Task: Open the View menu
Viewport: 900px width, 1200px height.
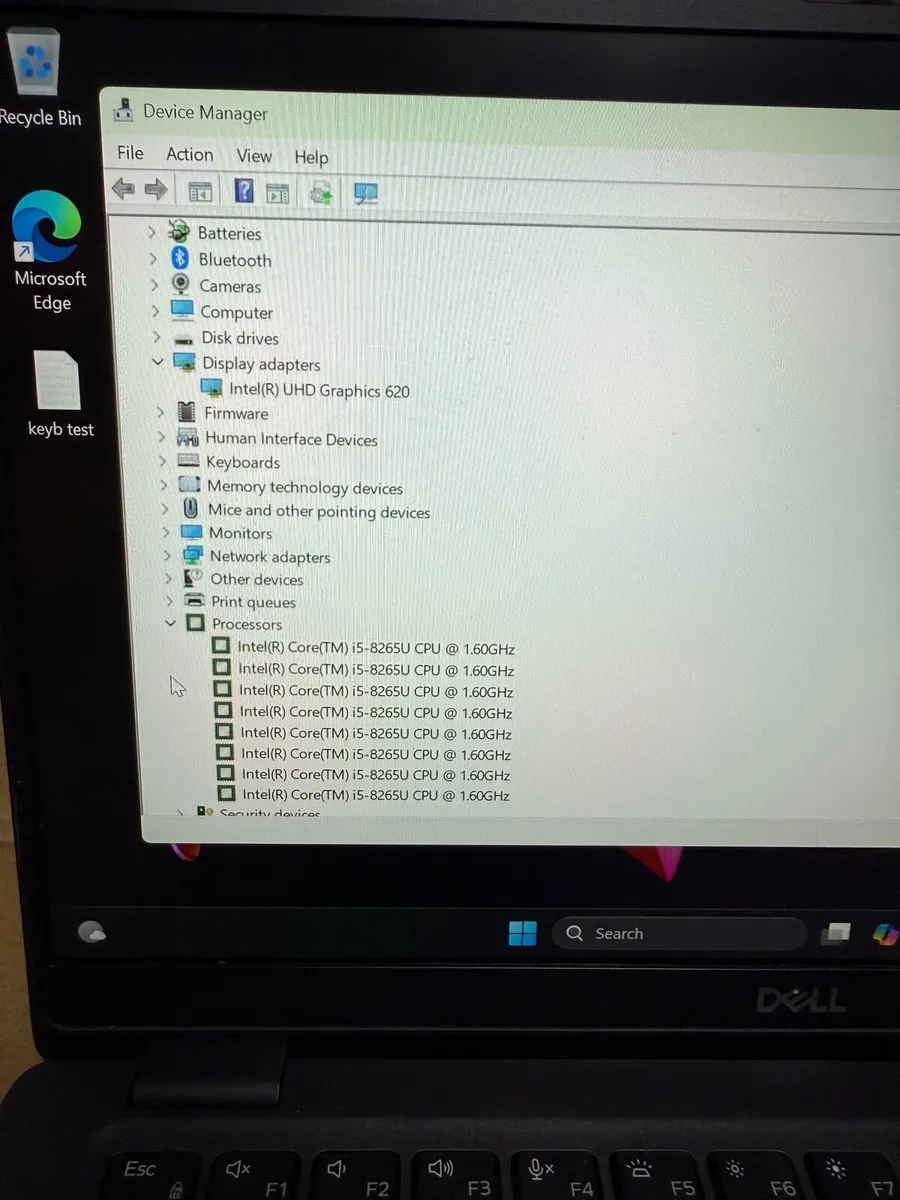Action: 254,156
